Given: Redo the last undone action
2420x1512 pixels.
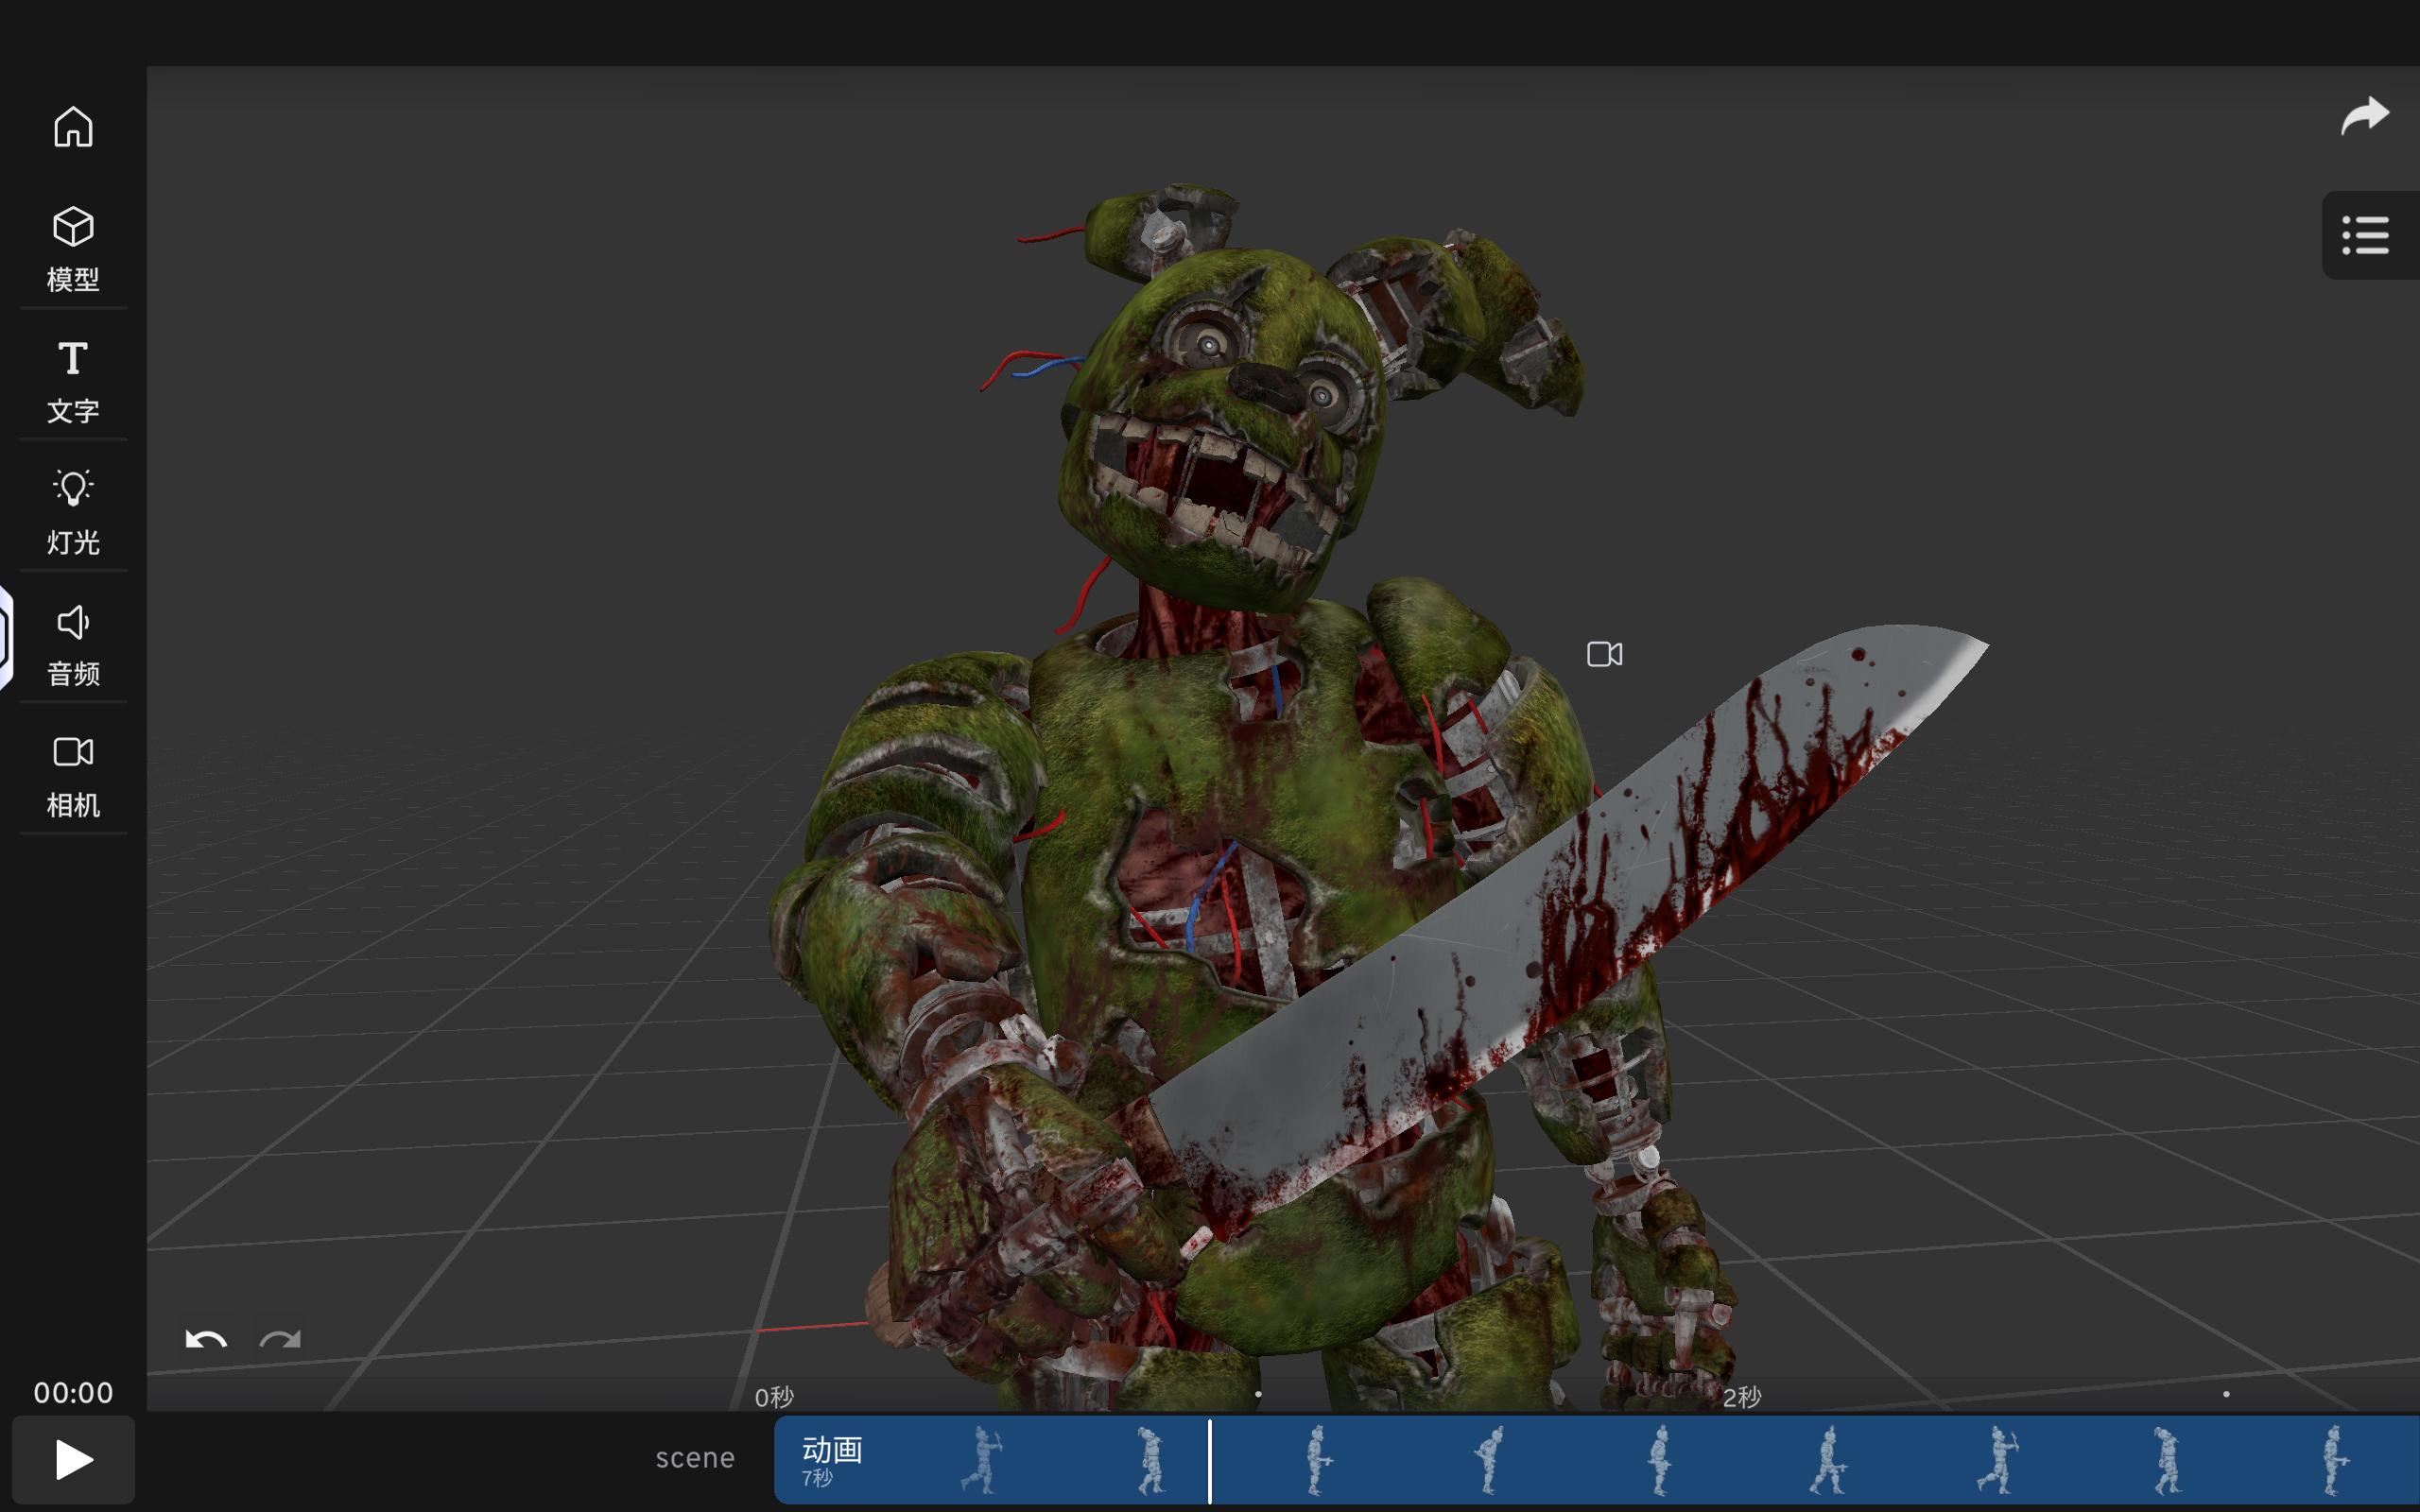Looking at the screenshot, I should (x=280, y=1339).
